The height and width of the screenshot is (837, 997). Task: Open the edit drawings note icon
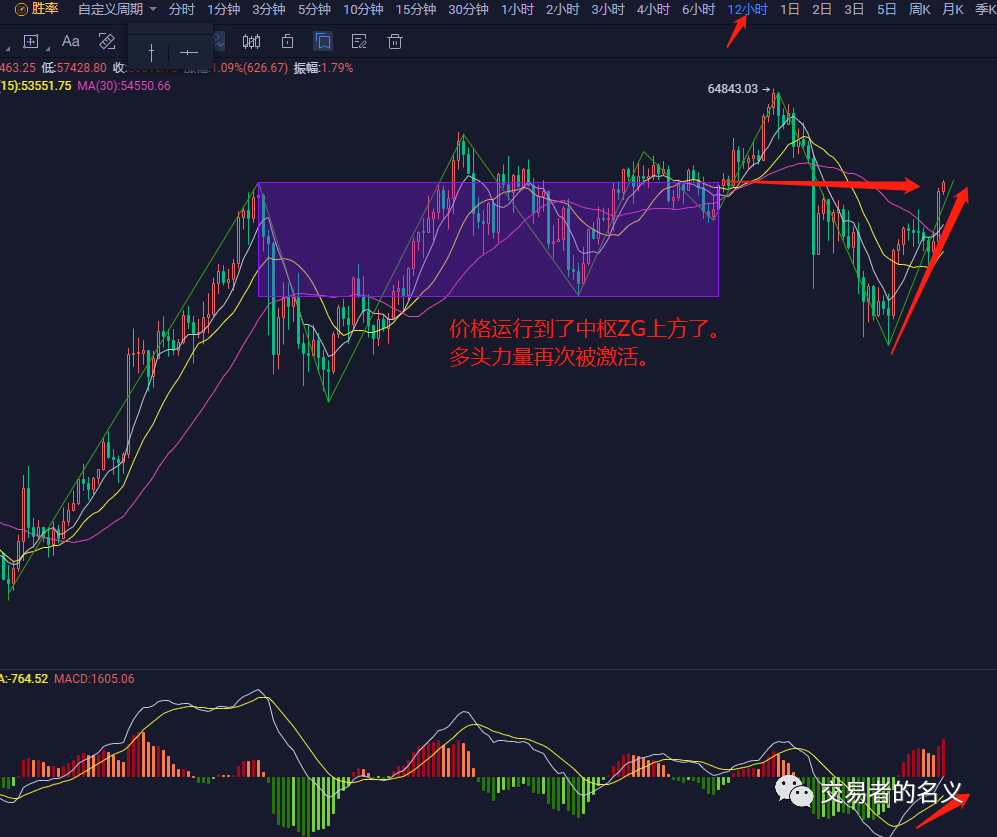(x=359, y=41)
